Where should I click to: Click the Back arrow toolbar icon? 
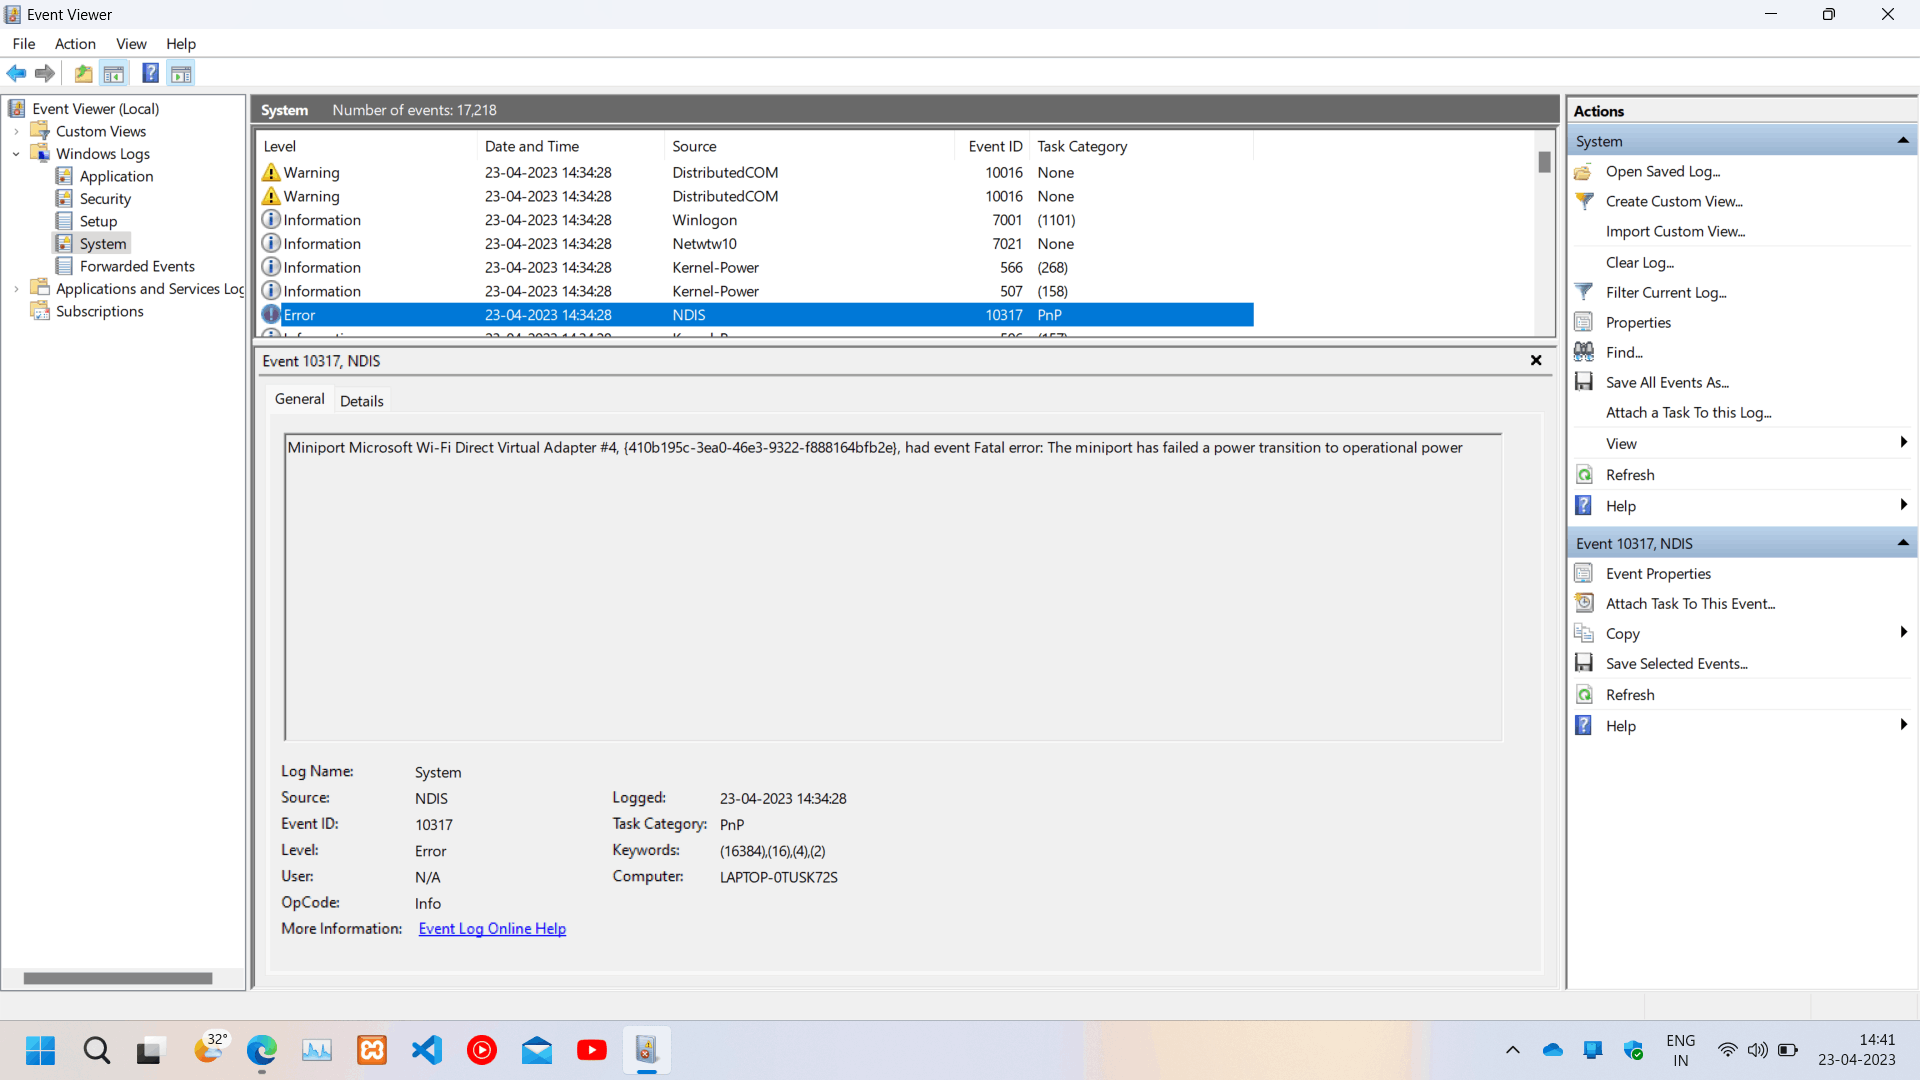click(17, 73)
